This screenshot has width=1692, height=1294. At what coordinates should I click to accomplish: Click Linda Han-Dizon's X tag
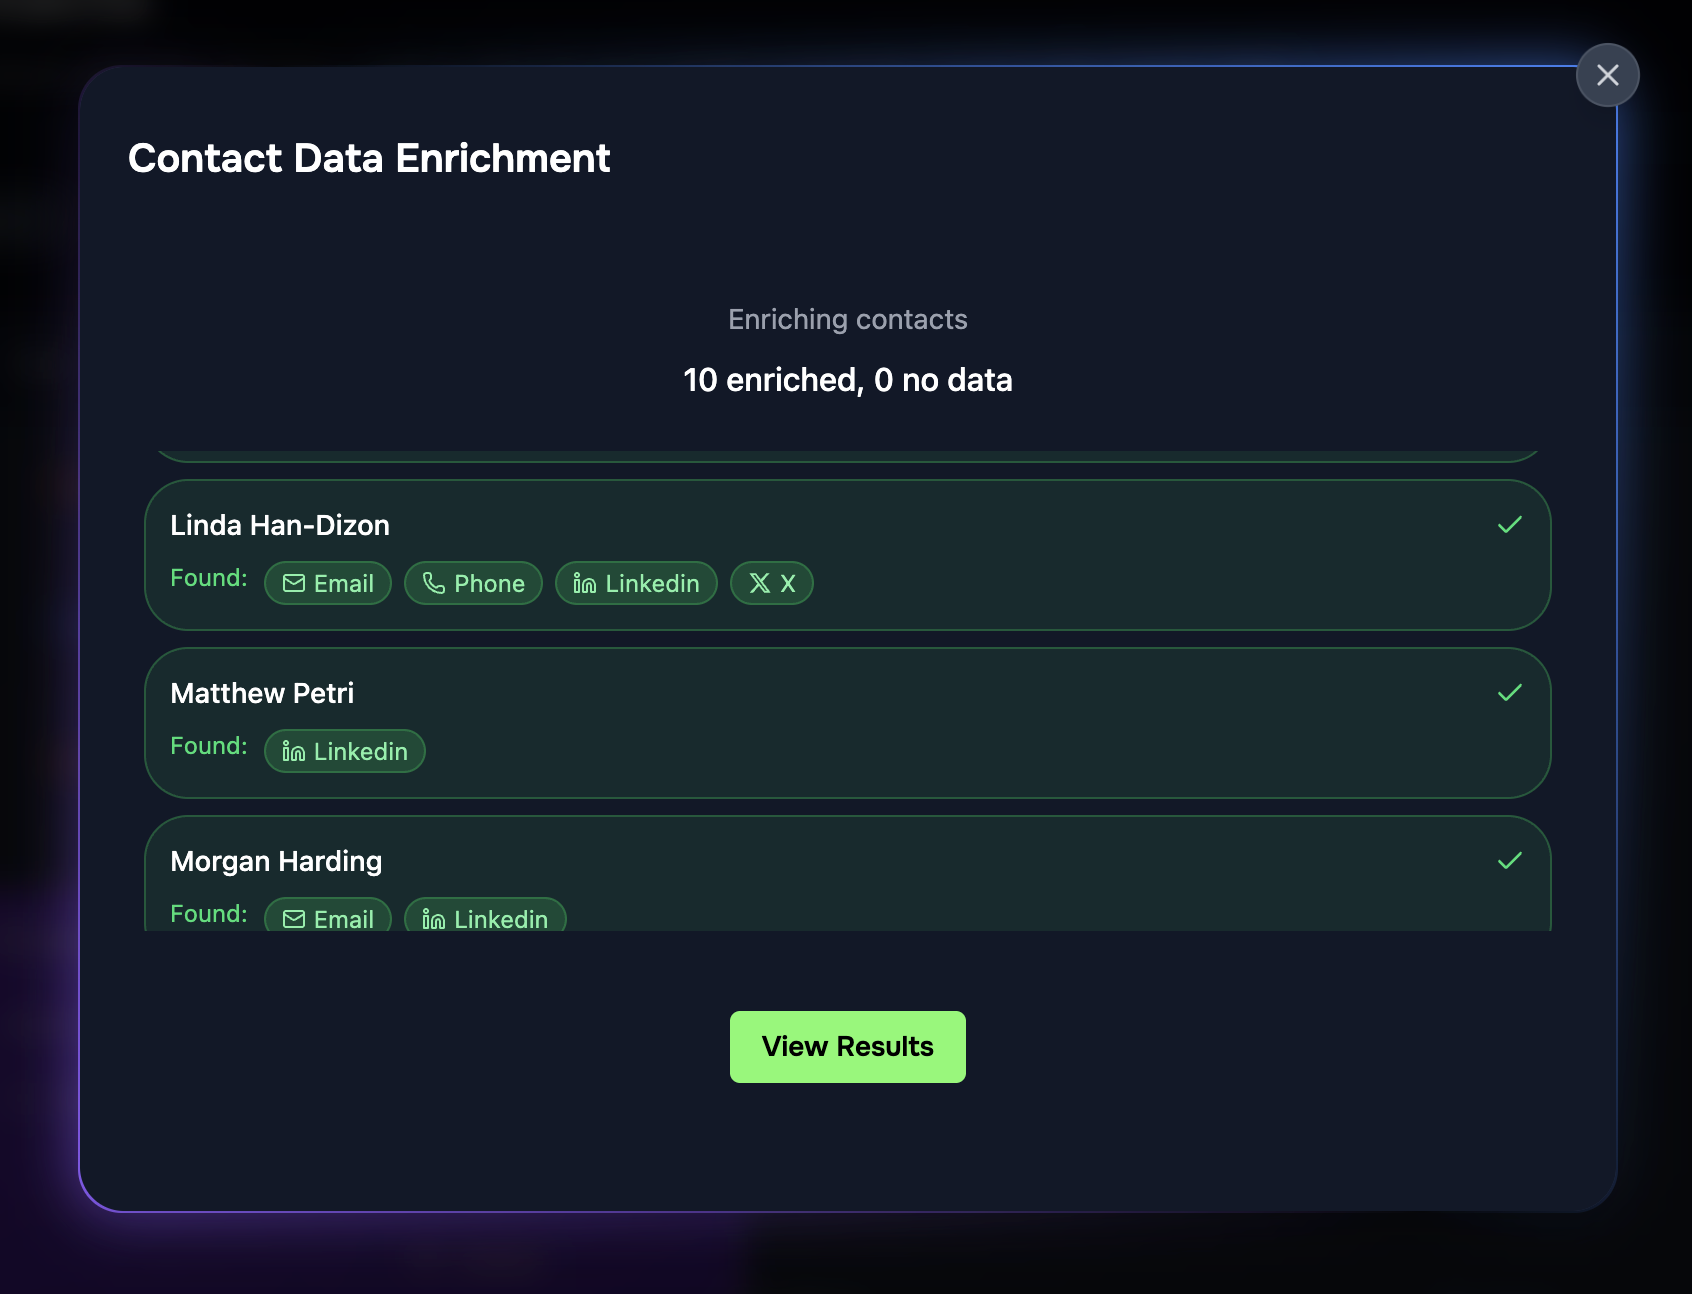tap(772, 583)
